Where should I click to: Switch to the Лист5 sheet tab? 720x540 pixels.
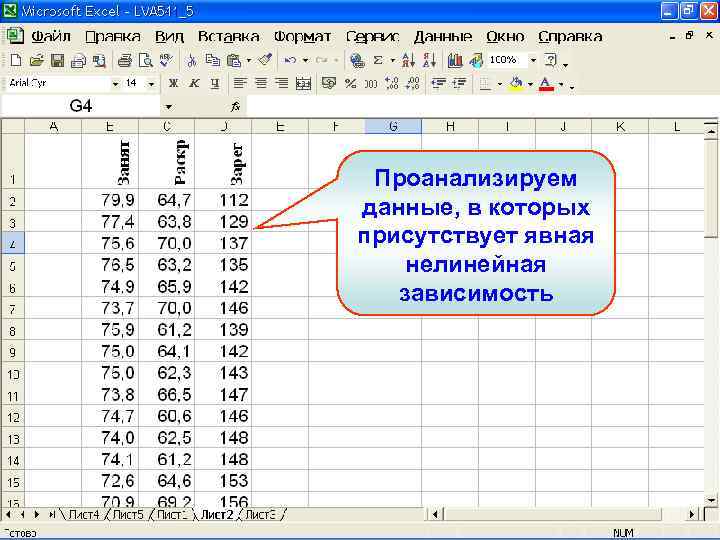coord(128,515)
